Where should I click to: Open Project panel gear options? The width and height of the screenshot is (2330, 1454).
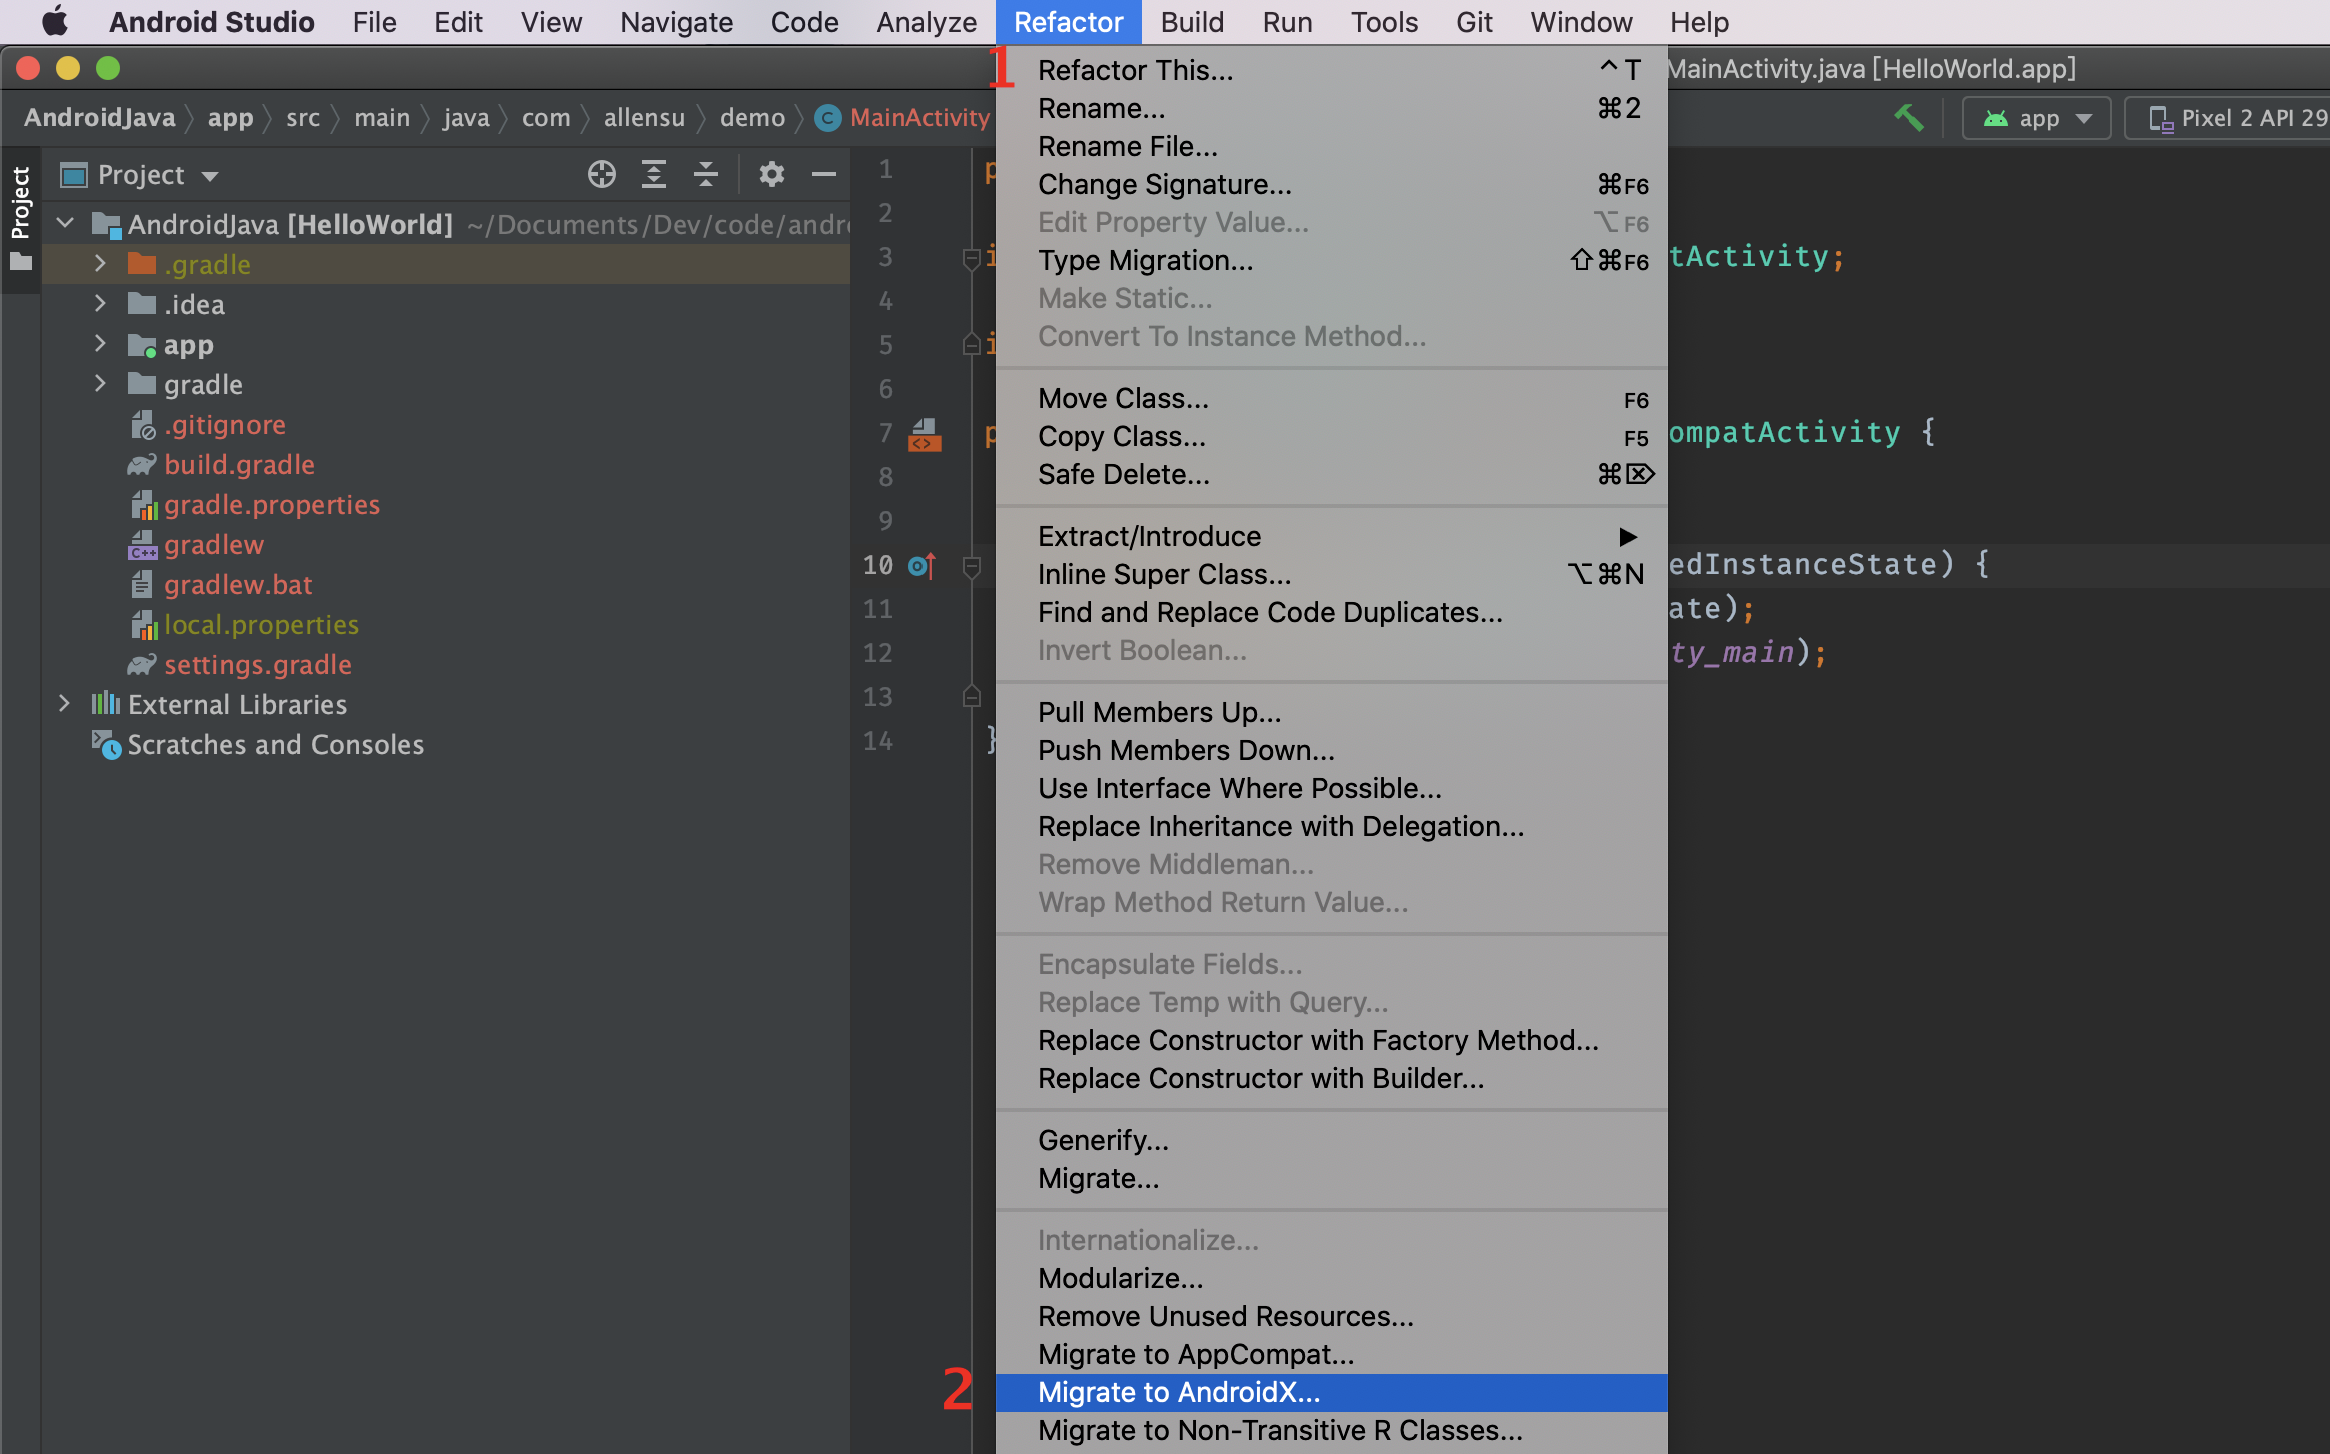pyautogui.click(x=771, y=175)
